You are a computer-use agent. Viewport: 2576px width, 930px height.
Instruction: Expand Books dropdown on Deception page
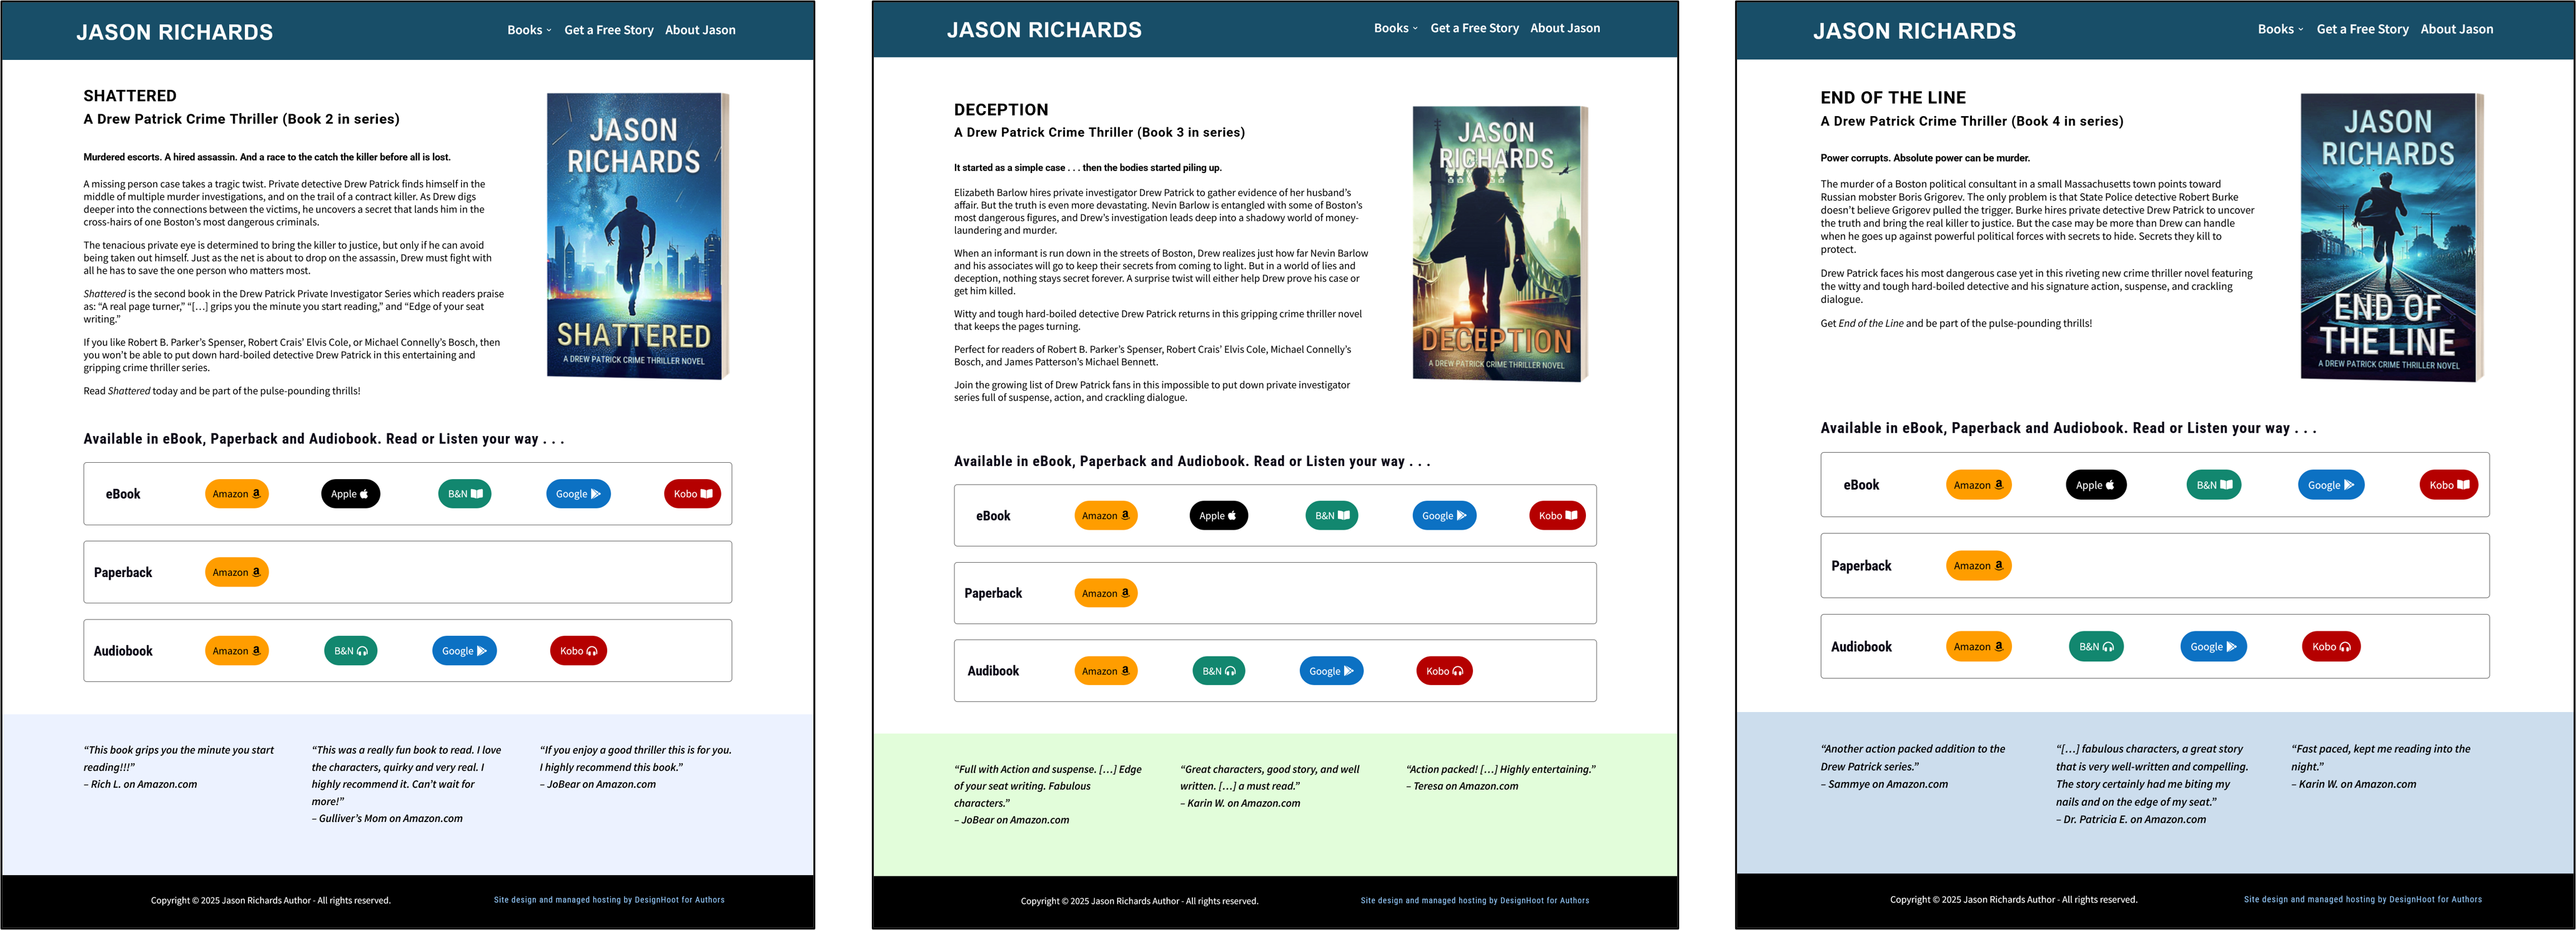point(1395,28)
